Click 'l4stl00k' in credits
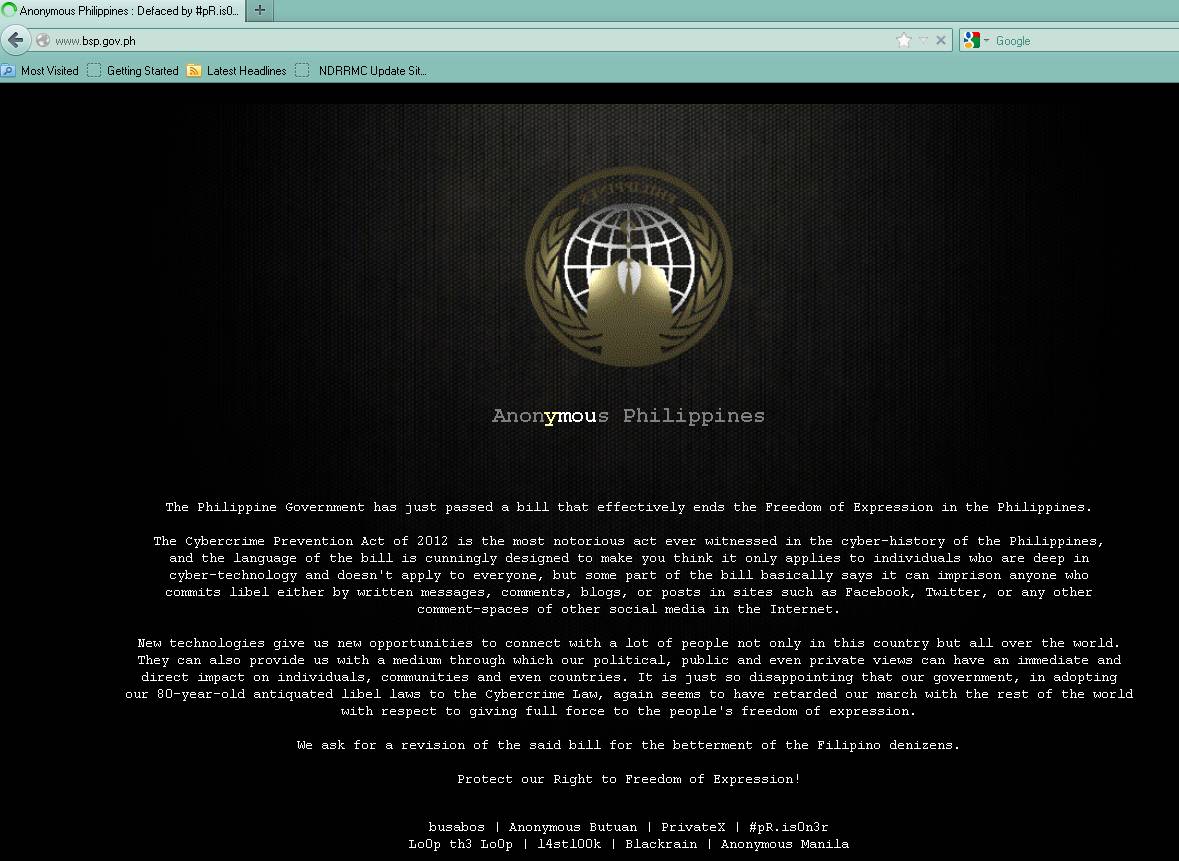Viewport: 1179px width, 861px height. tap(569, 844)
